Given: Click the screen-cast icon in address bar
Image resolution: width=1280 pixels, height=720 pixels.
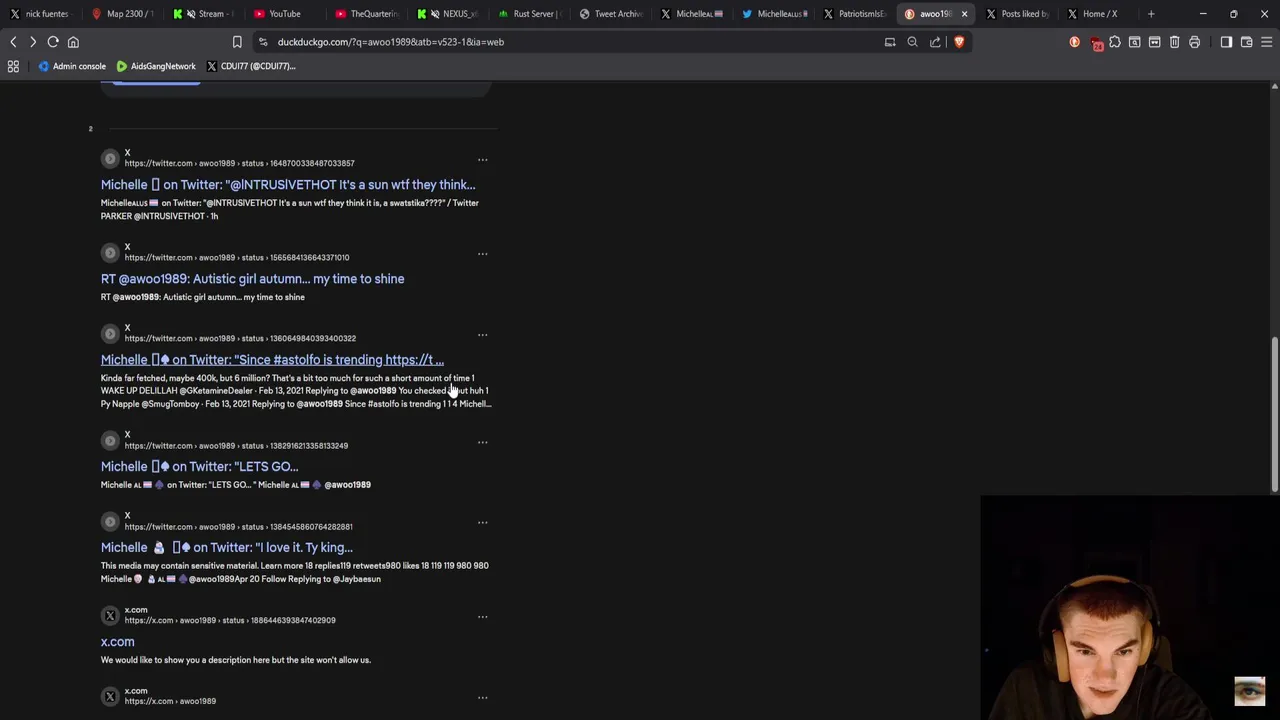Looking at the screenshot, I should tap(890, 42).
